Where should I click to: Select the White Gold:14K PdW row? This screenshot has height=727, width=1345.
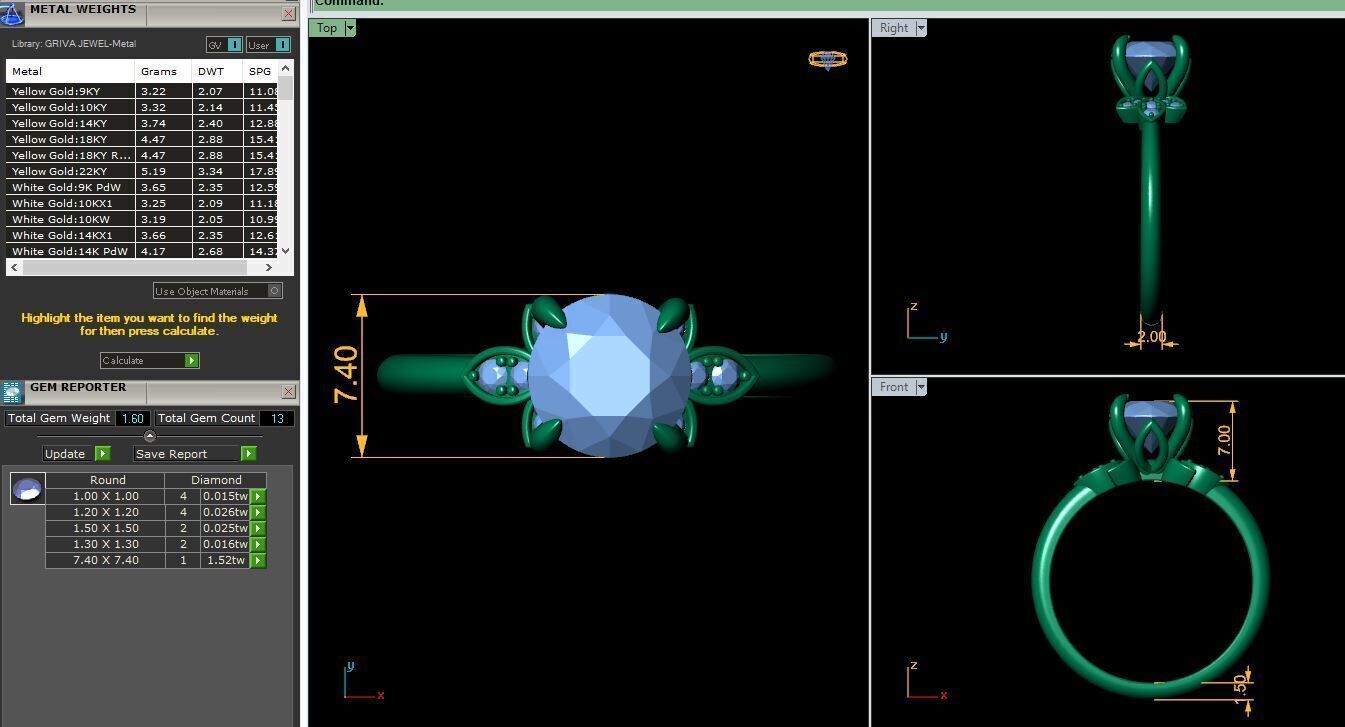(x=142, y=251)
